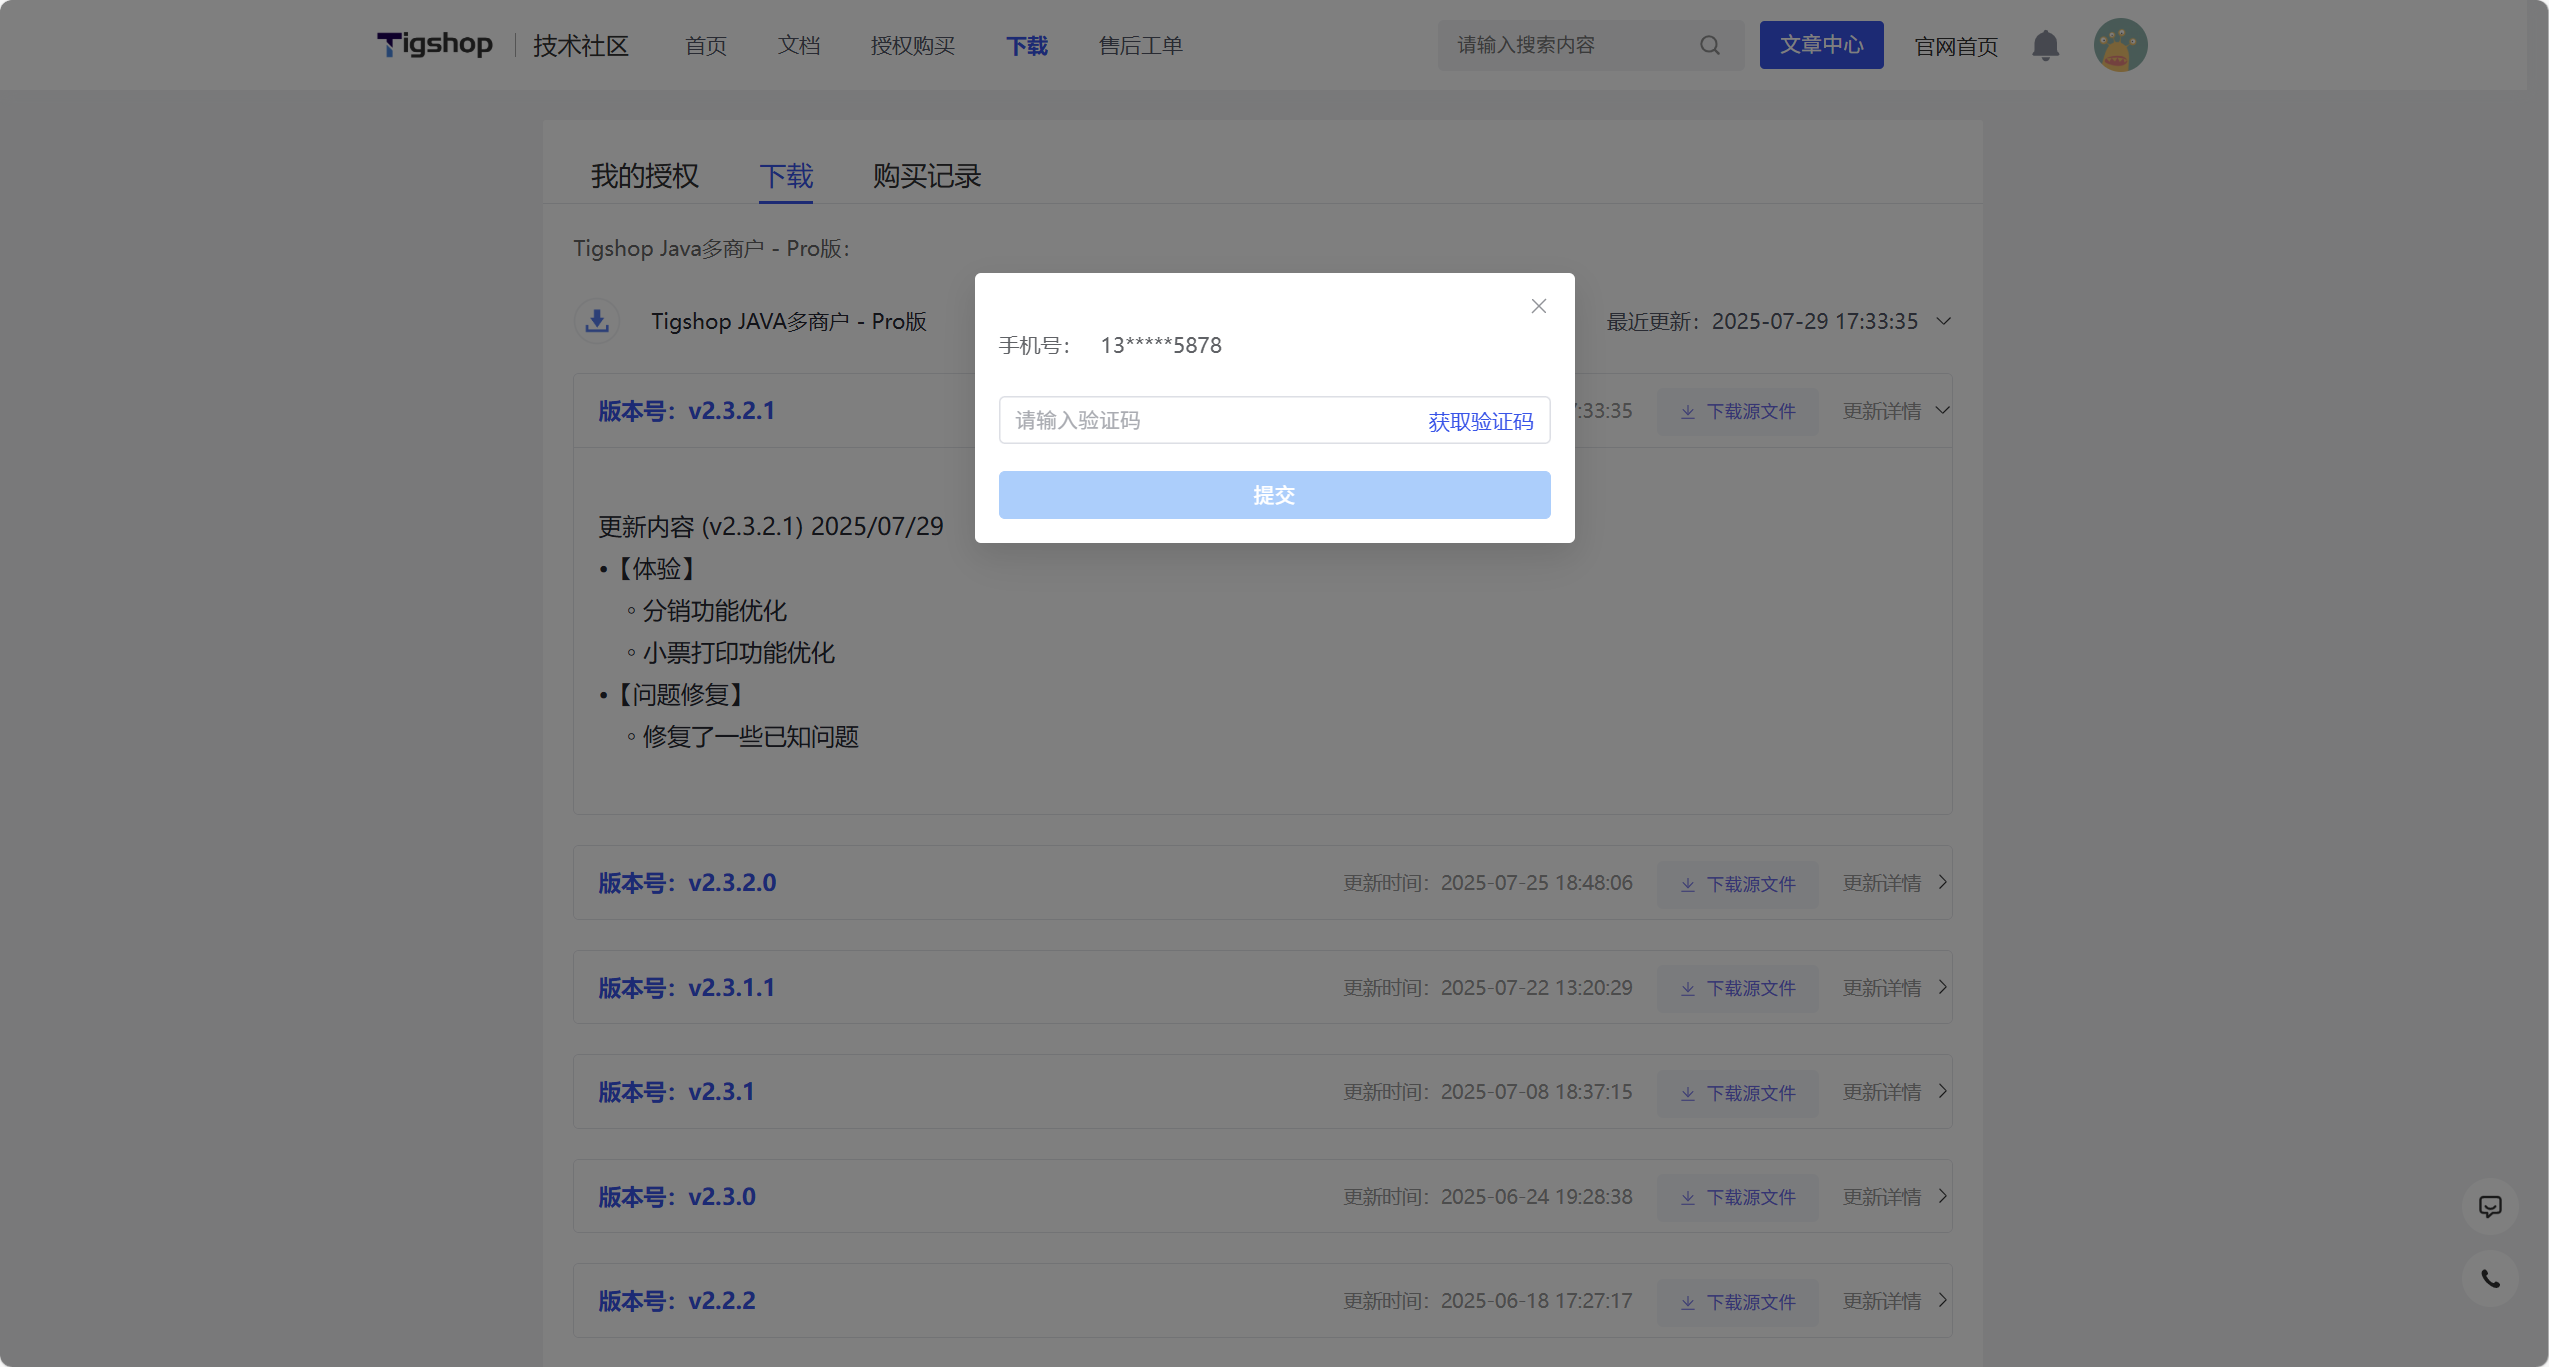Download source file for v2.3.1
This screenshot has height=1367, width=2549.
(1738, 1093)
